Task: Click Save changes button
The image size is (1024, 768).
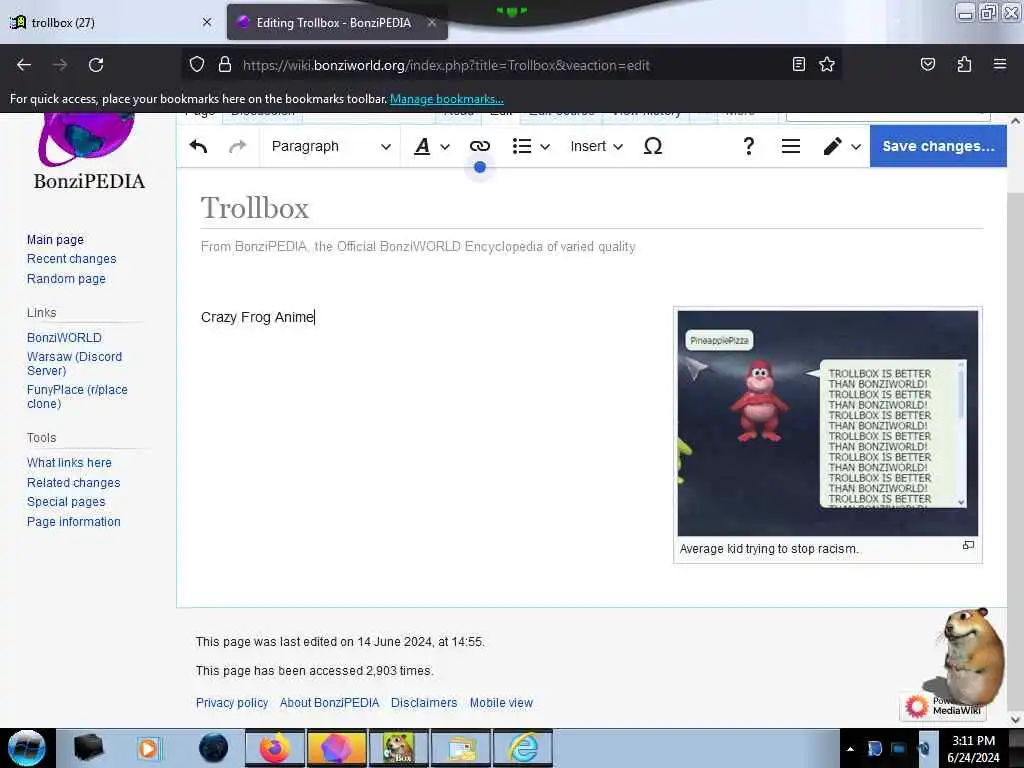Action: click(938, 146)
